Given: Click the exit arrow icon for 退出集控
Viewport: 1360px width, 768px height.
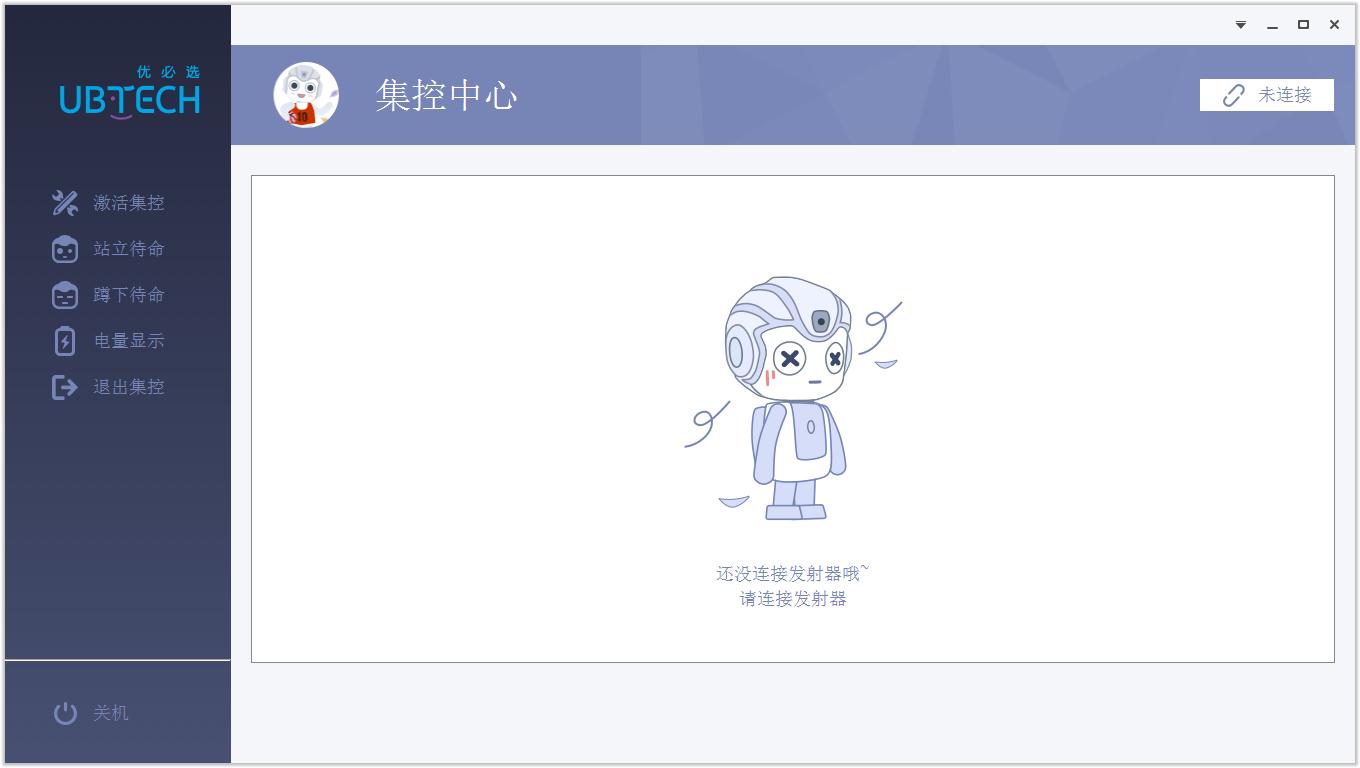Looking at the screenshot, I should 65,387.
